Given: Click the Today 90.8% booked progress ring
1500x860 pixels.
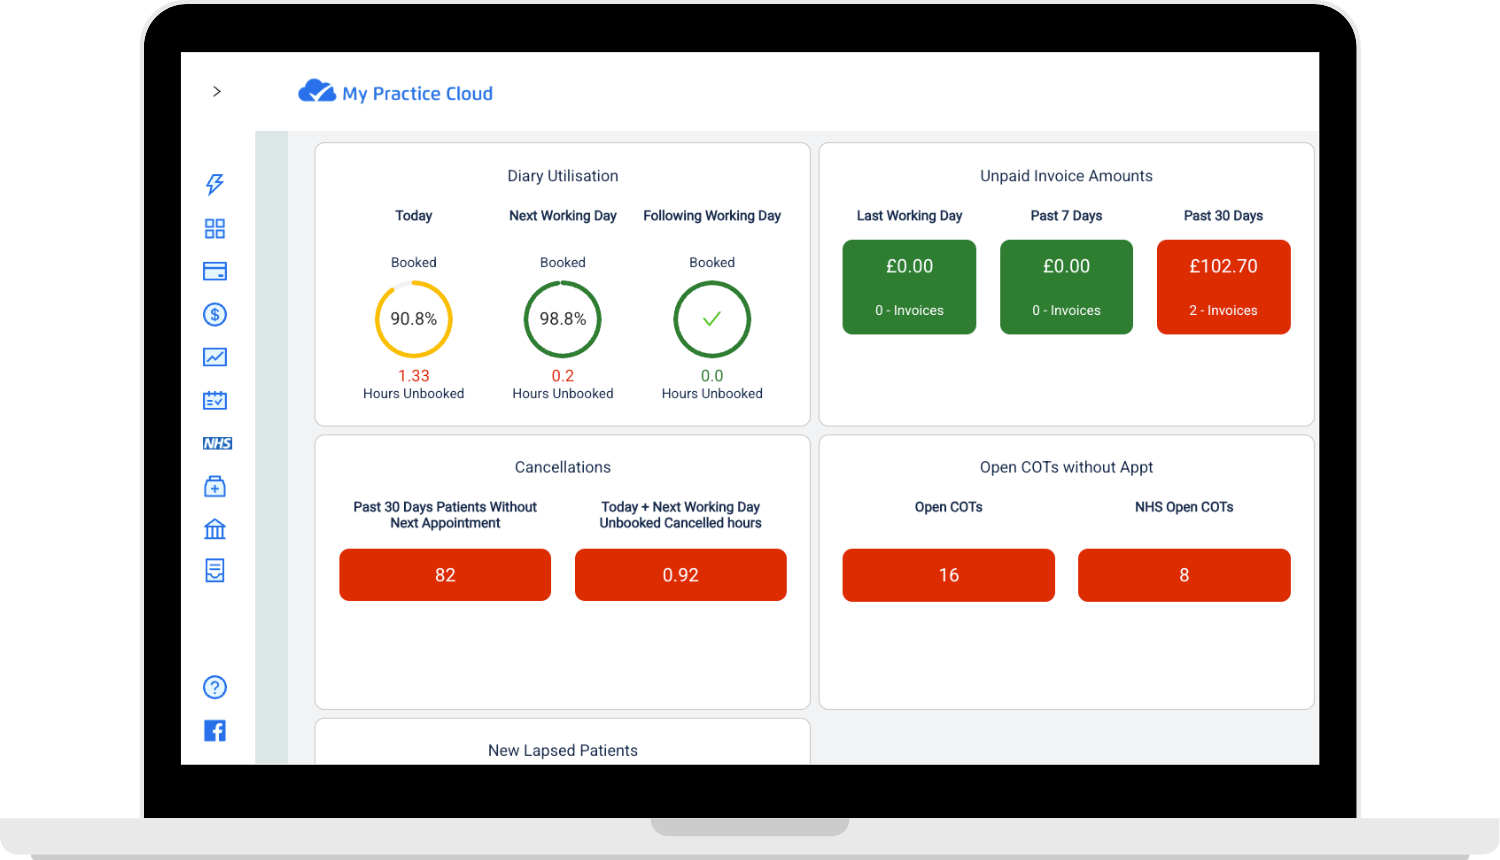Looking at the screenshot, I should [x=414, y=319].
